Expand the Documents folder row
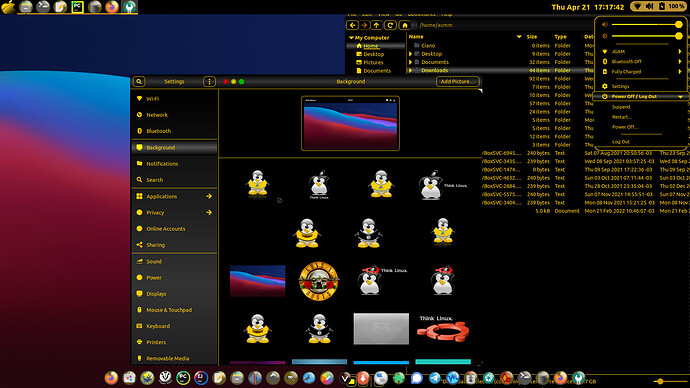The height and width of the screenshot is (388, 690). [411, 62]
